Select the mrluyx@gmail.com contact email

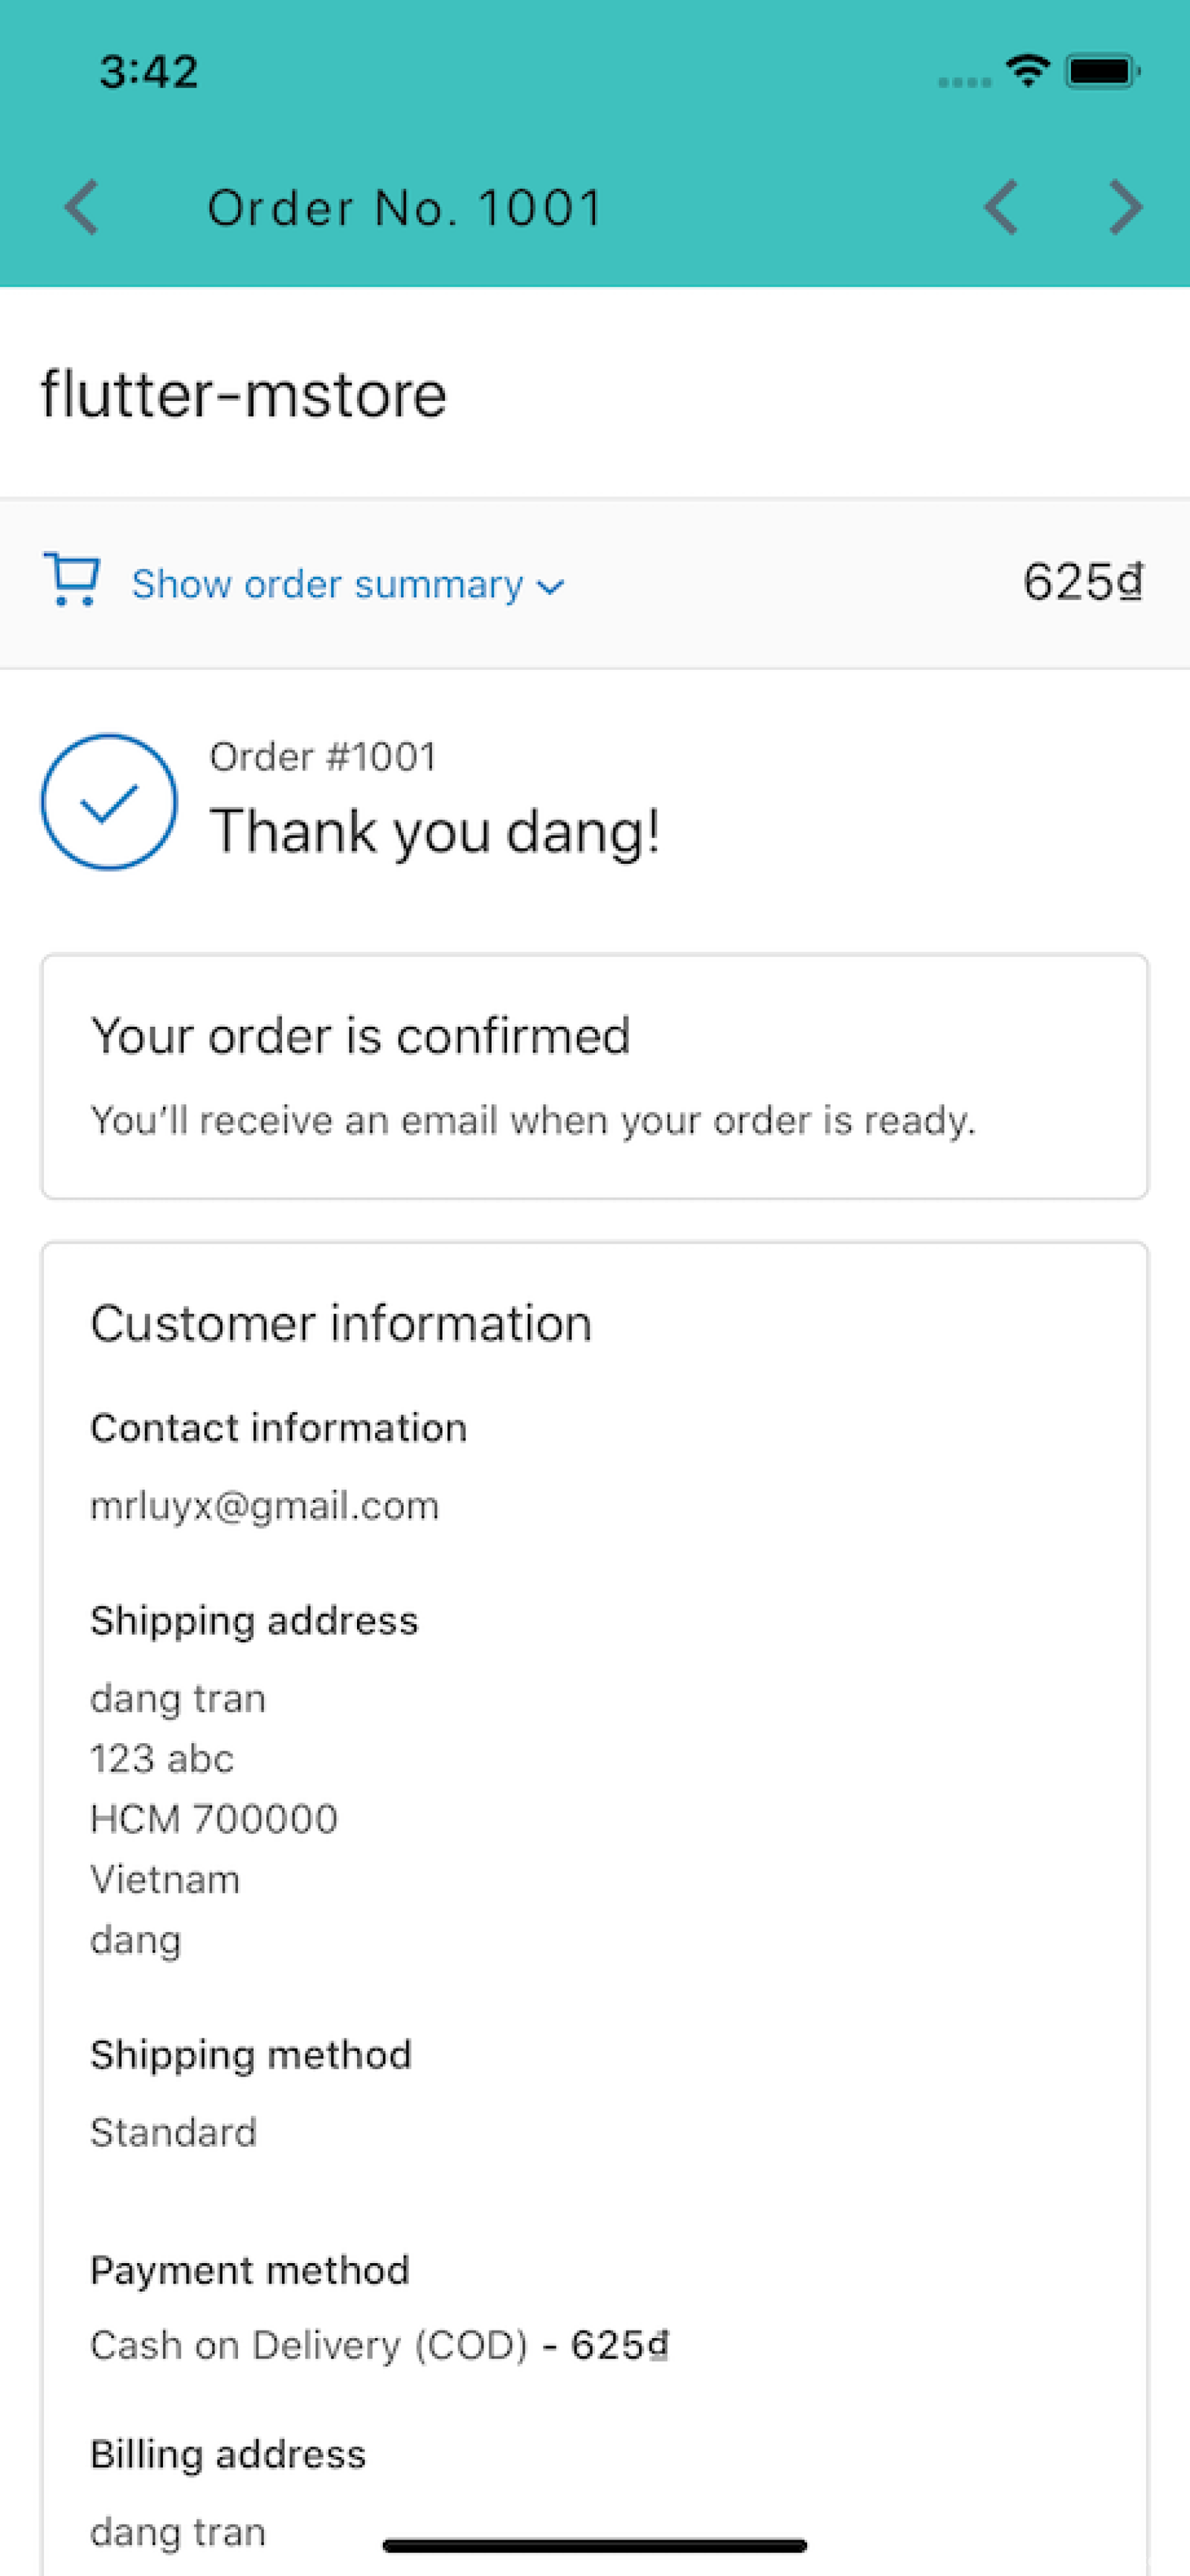(265, 1505)
